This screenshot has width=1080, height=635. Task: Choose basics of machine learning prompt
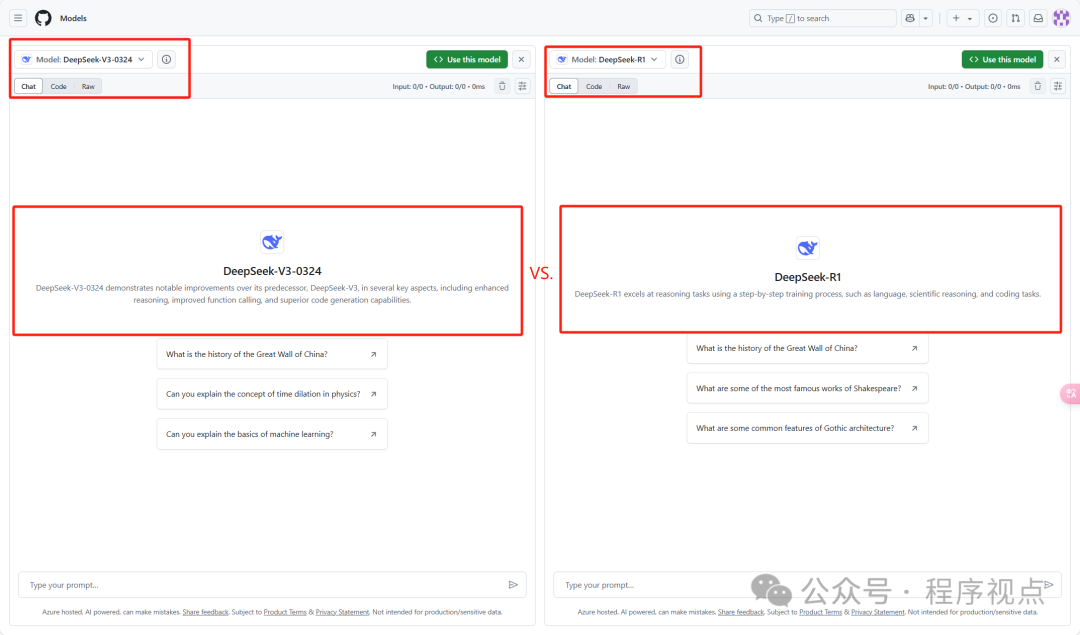[272, 434]
